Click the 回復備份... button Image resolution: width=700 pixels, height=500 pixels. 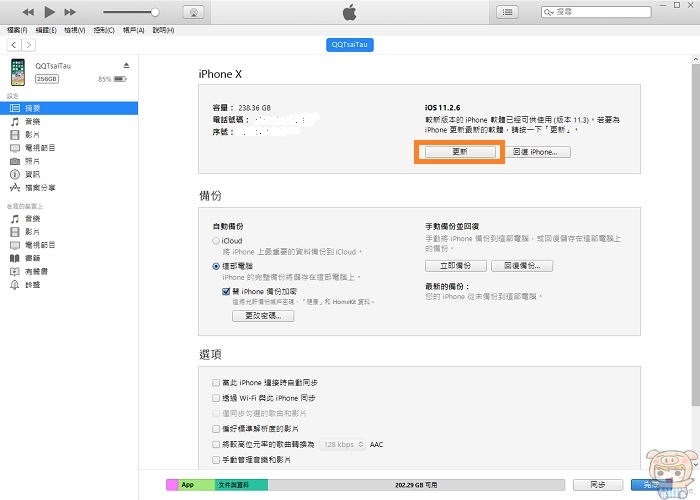pyautogui.click(x=522, y=266)
